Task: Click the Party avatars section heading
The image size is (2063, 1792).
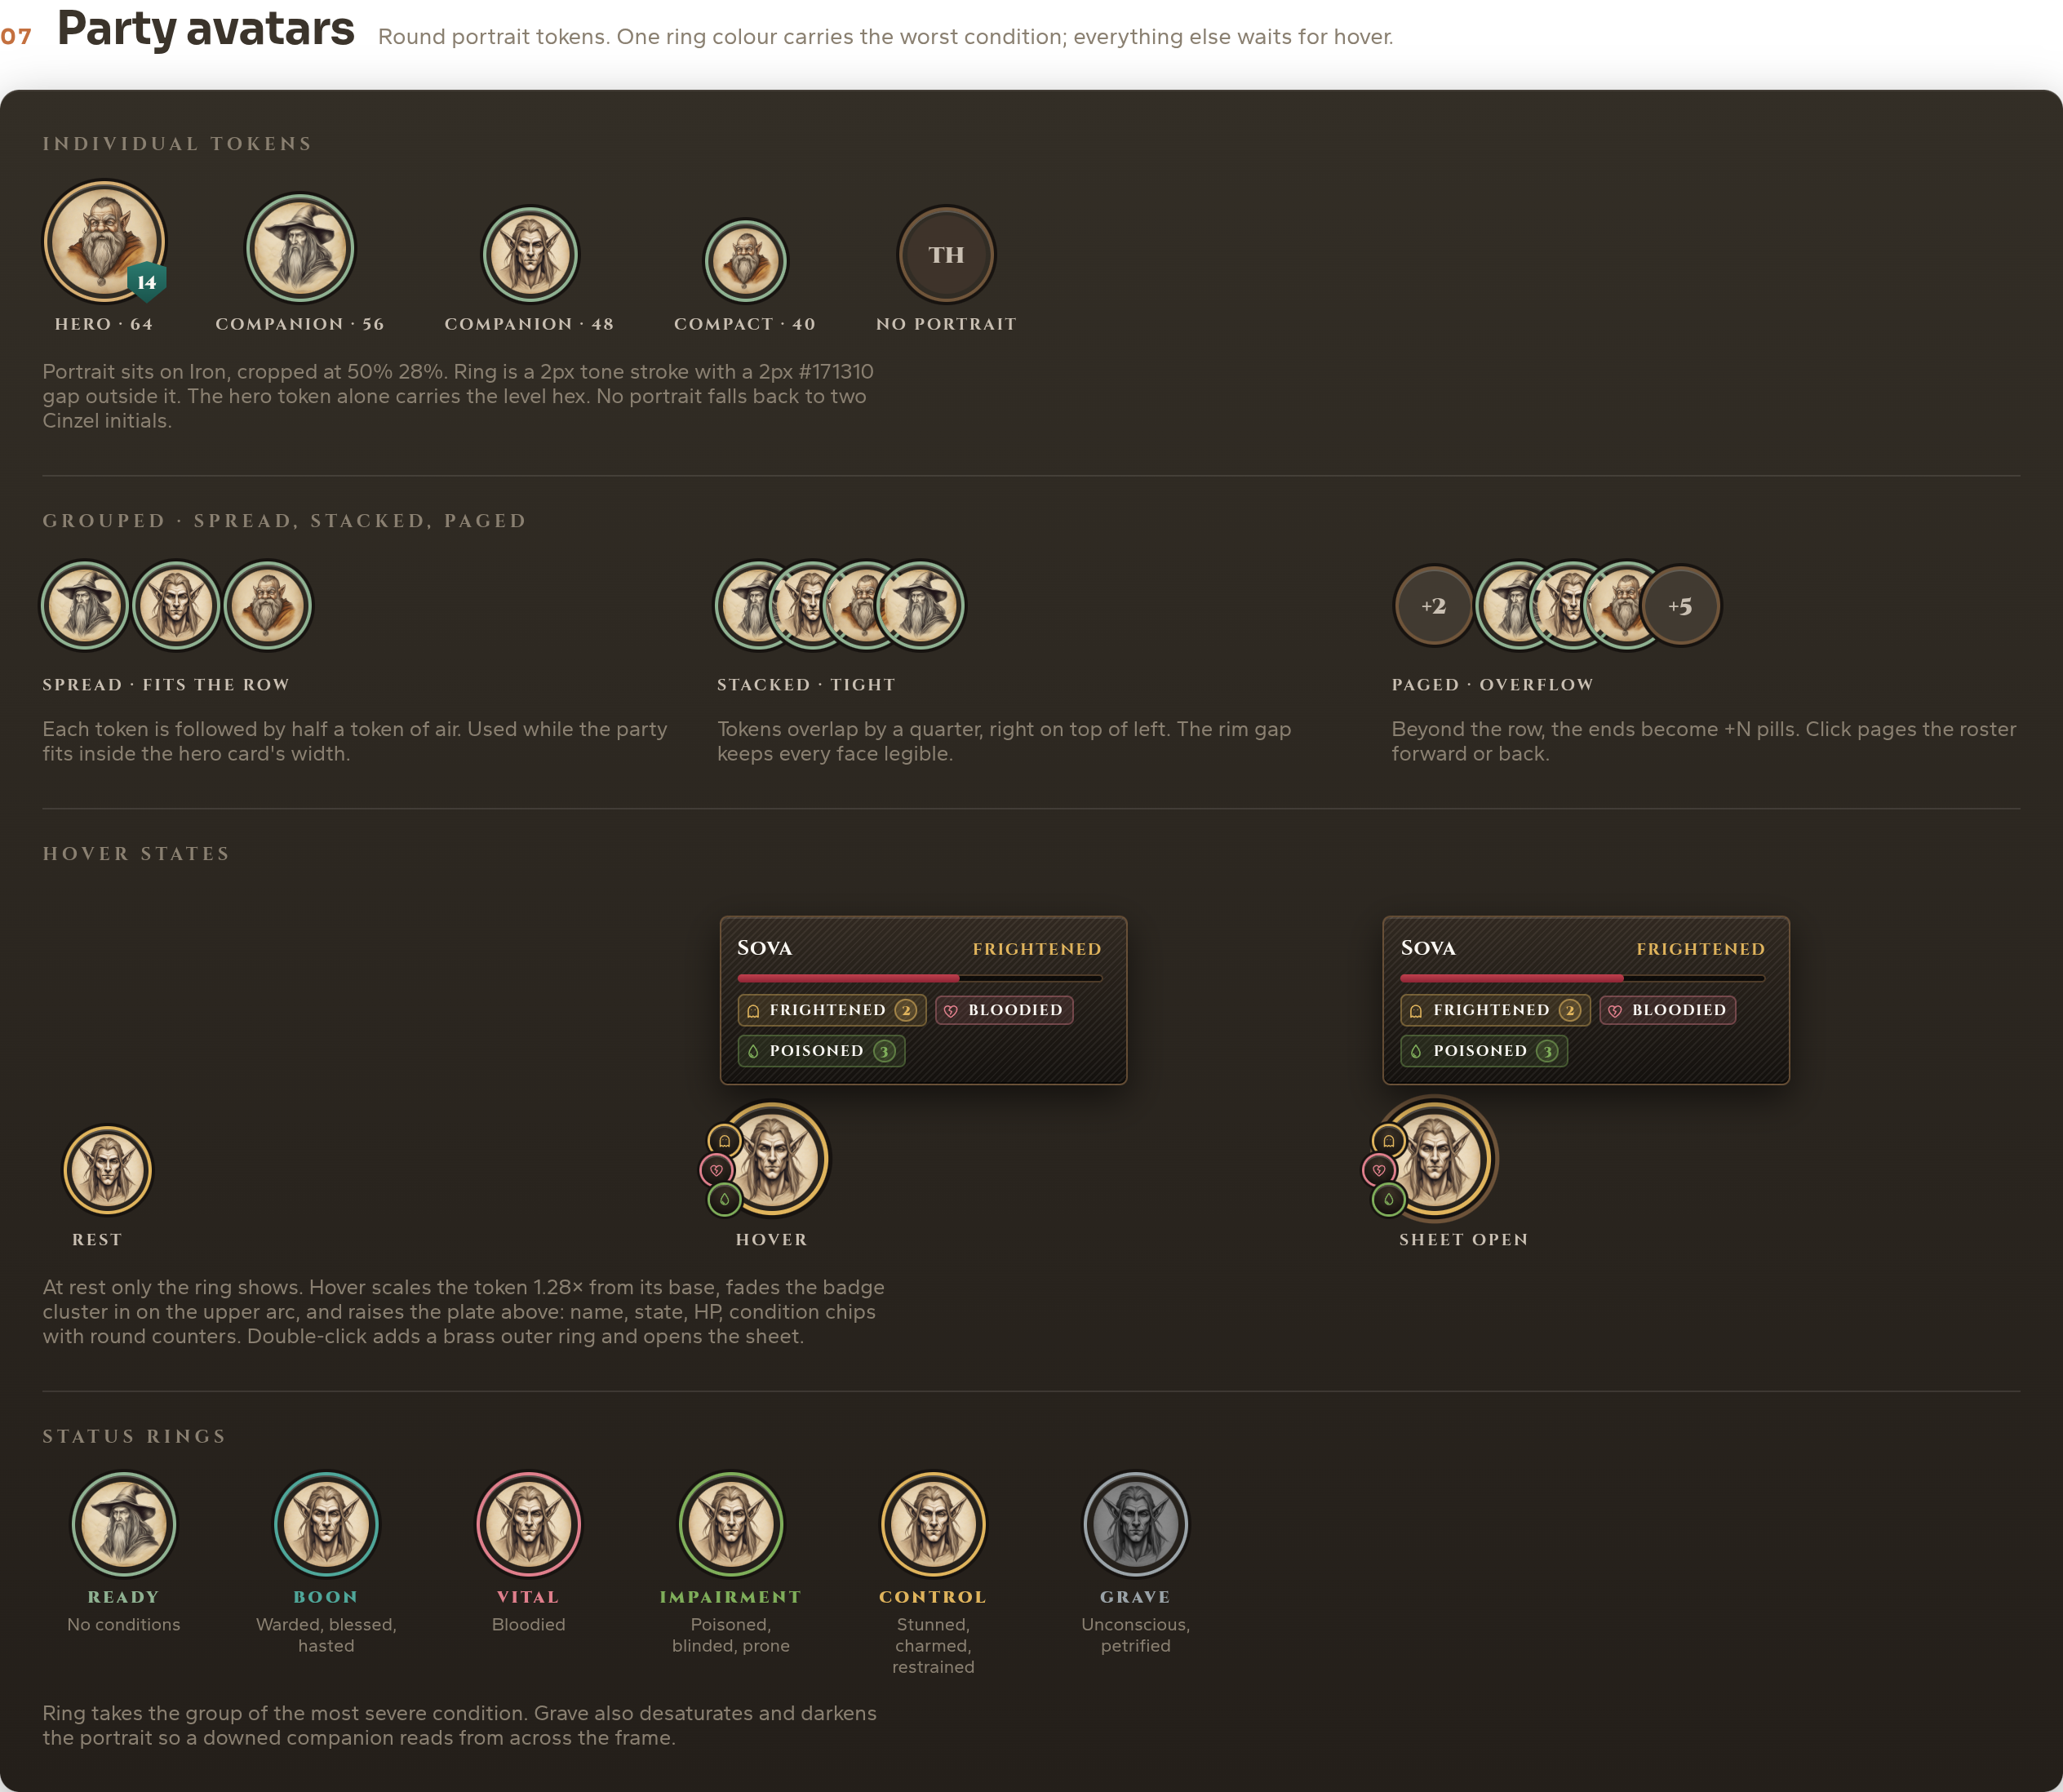Action: coord(206,30)
